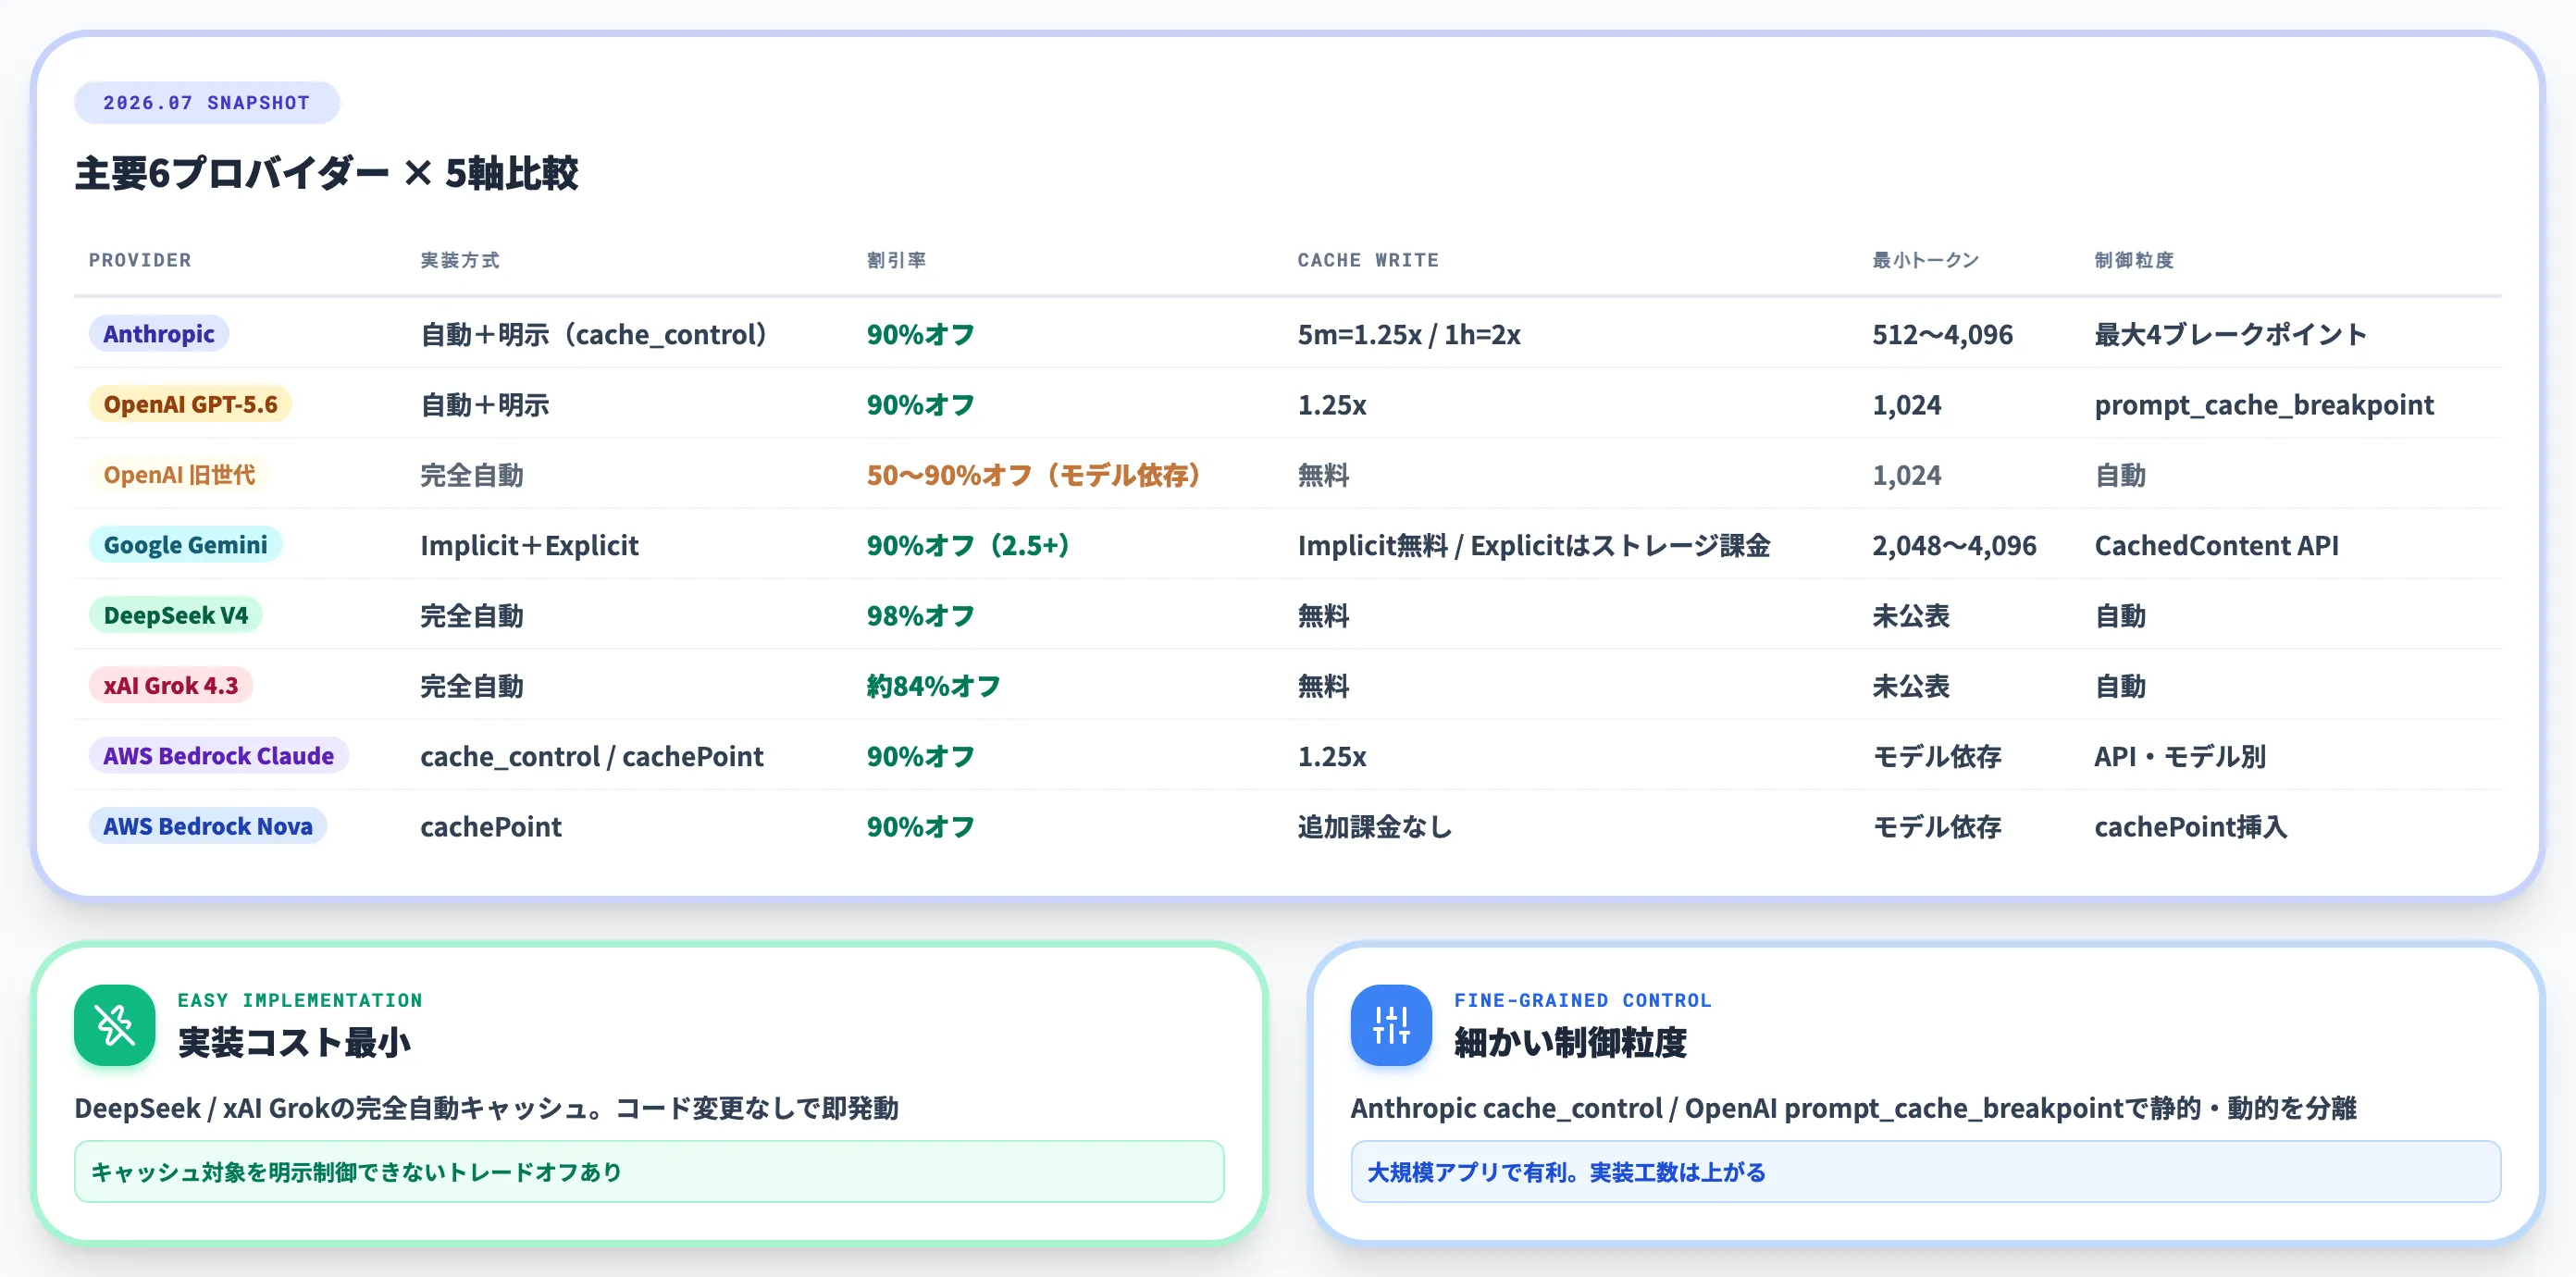Select the AWS Bedrock Claude provider badge
This screenshot has height=1277, width=2576.
218,756
